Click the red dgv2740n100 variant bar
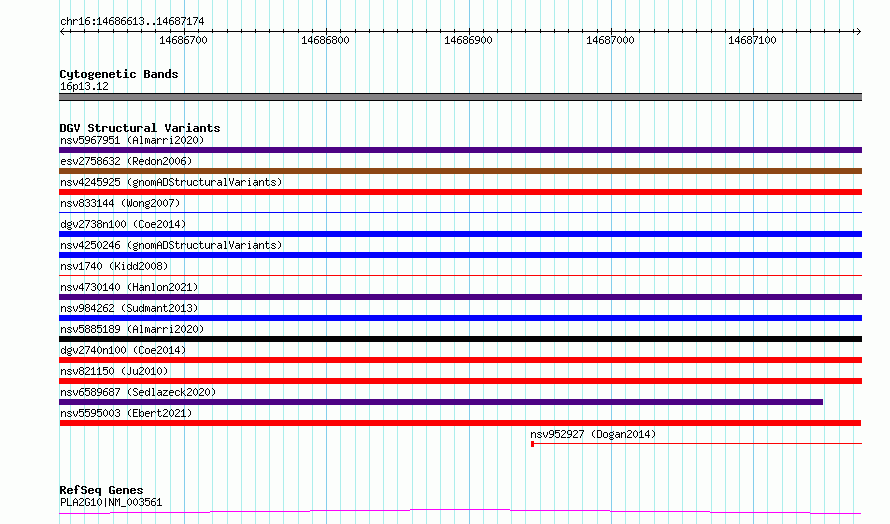 coord(460,360)
